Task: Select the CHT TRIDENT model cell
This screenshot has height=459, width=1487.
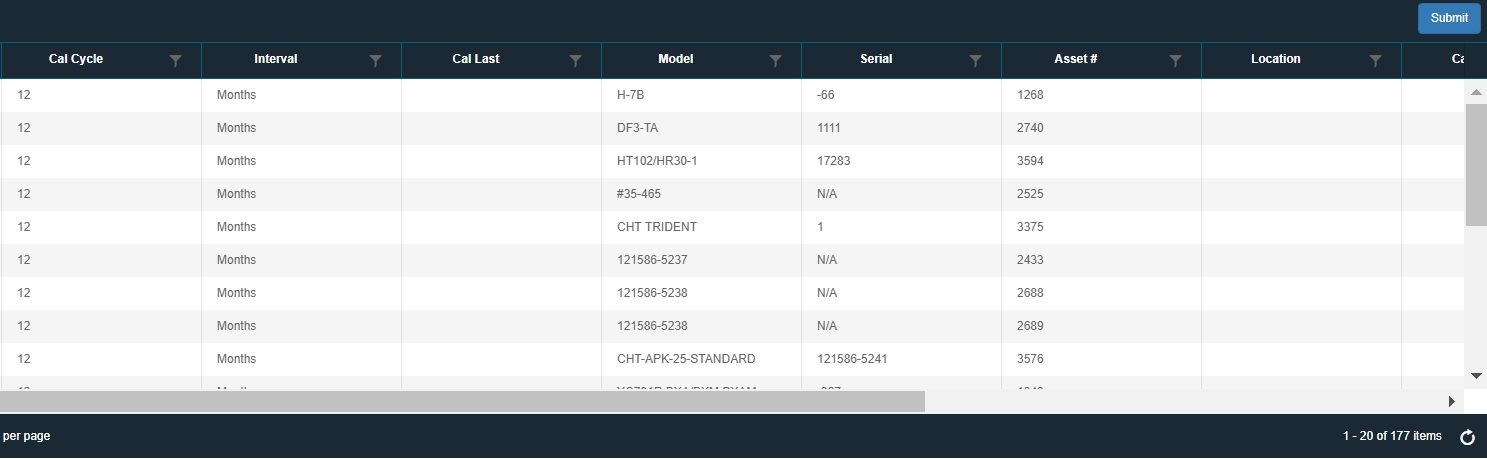Action: 657,227
